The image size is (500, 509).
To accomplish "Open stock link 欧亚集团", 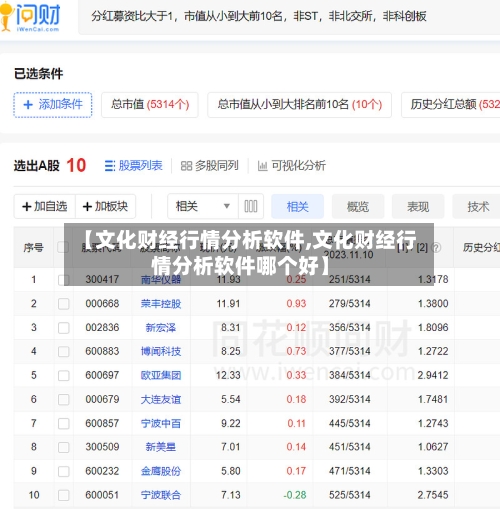I will click(x=161, y=375).
